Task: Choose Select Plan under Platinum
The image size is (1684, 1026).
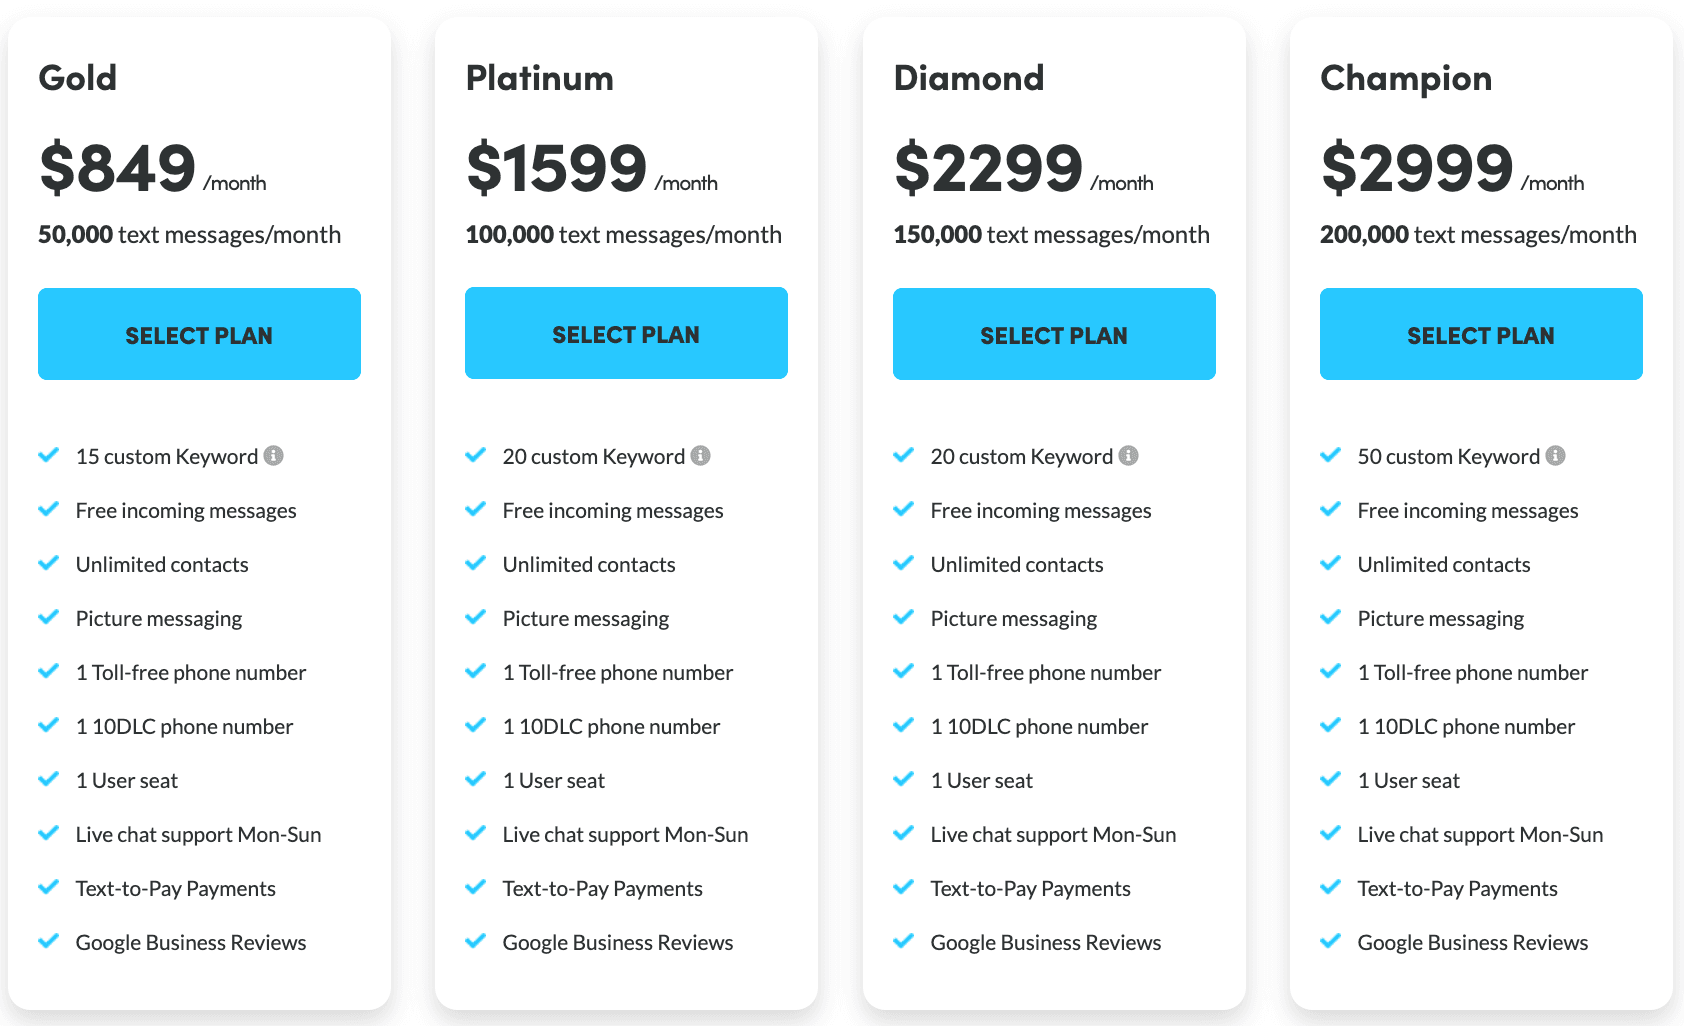Action: tap(626, 333)
